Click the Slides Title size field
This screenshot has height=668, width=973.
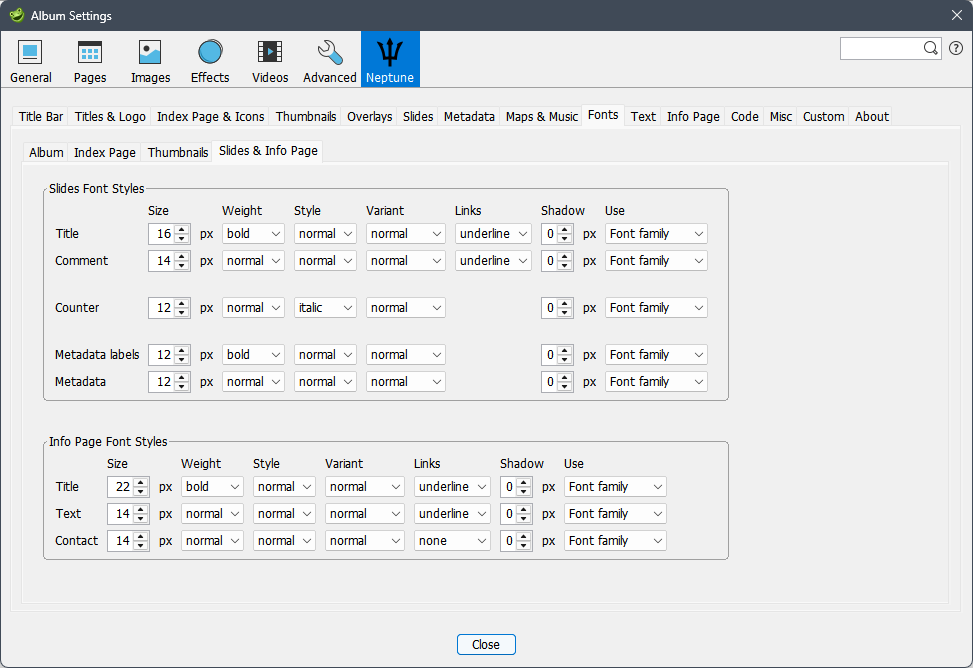point(162,234)
